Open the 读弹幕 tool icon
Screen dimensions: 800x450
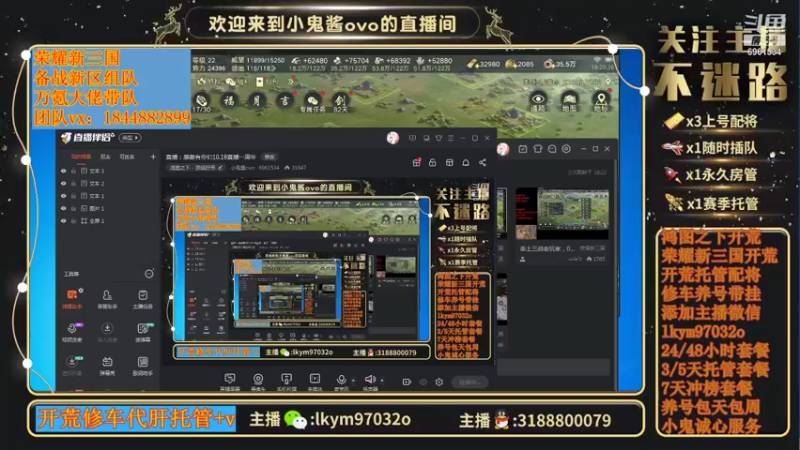[x=143, y=332]
